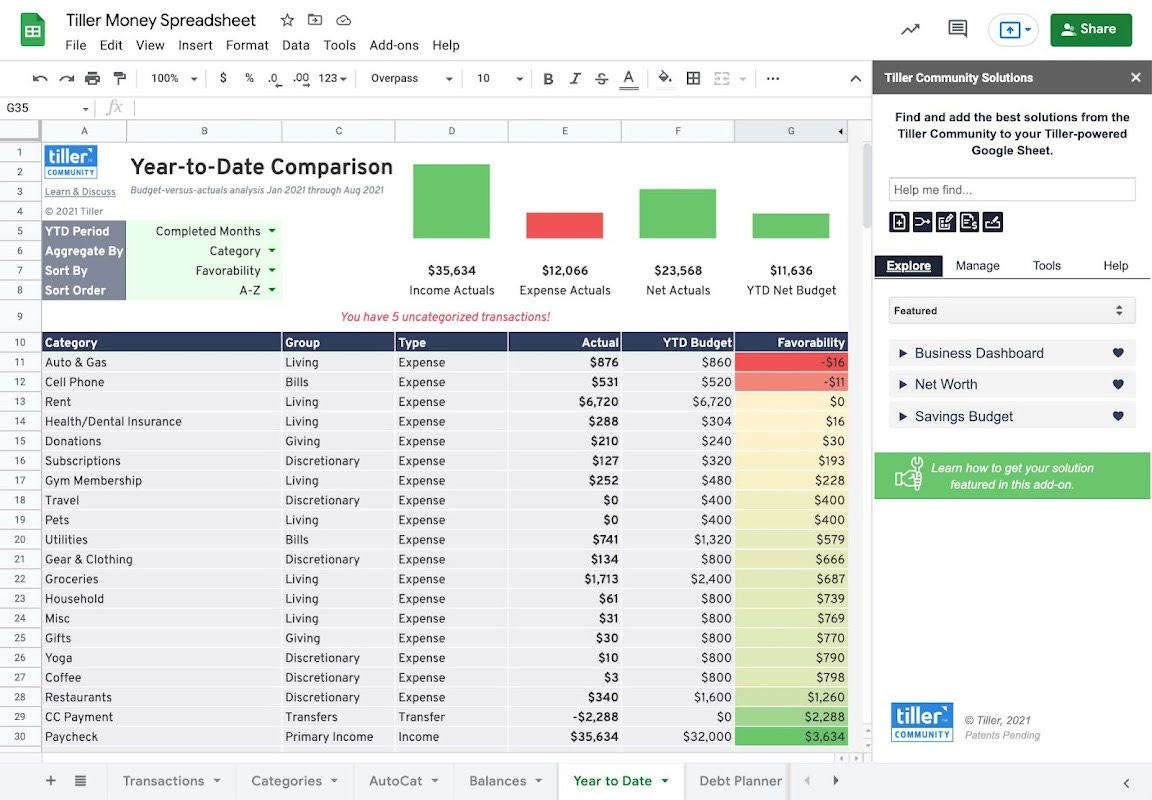
Task: Click the Help me find search field
Action: tap(1012, 190)
